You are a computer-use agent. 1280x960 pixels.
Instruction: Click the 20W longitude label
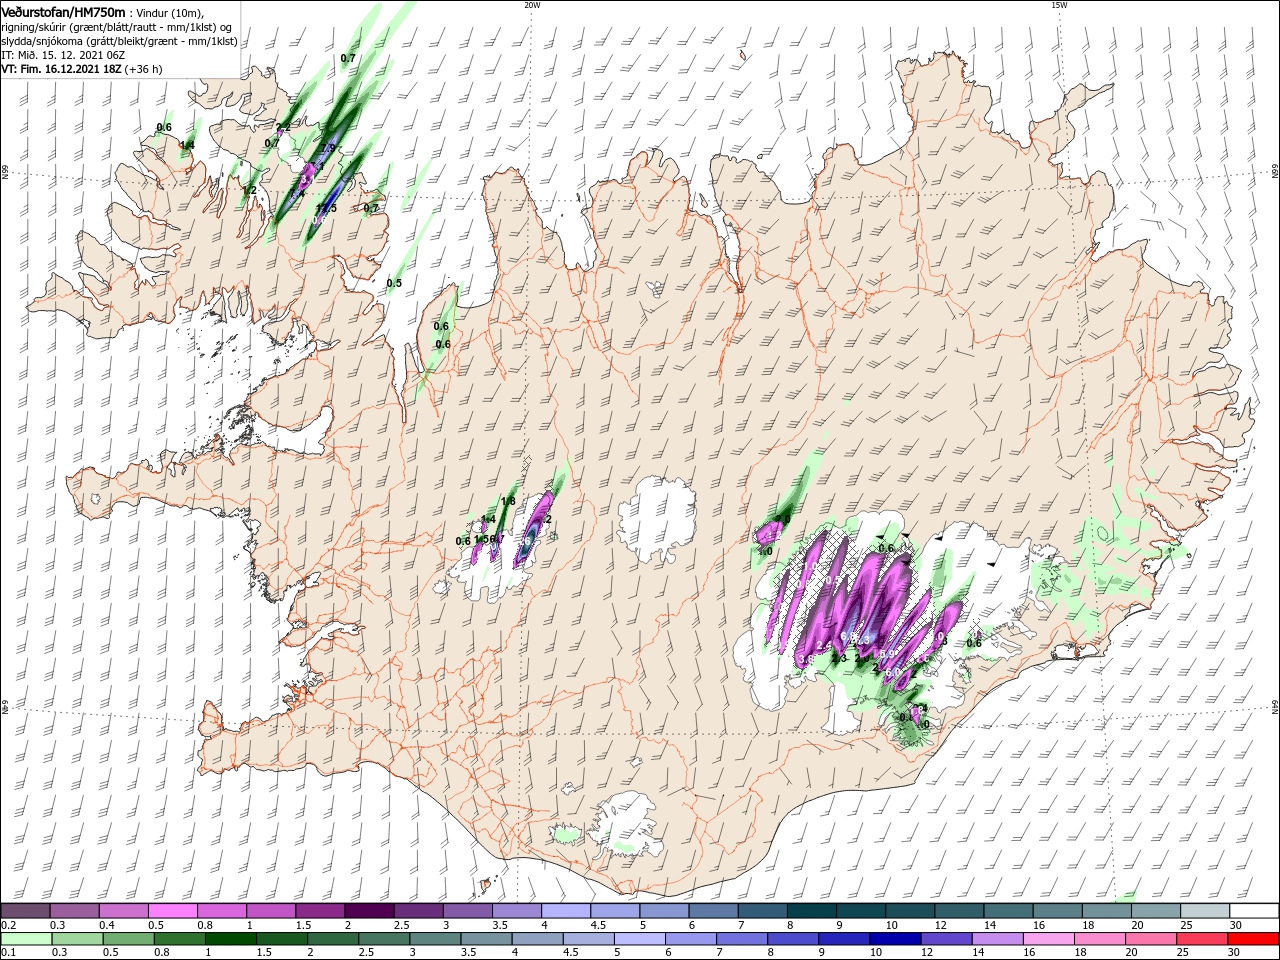tap(532, 5)
